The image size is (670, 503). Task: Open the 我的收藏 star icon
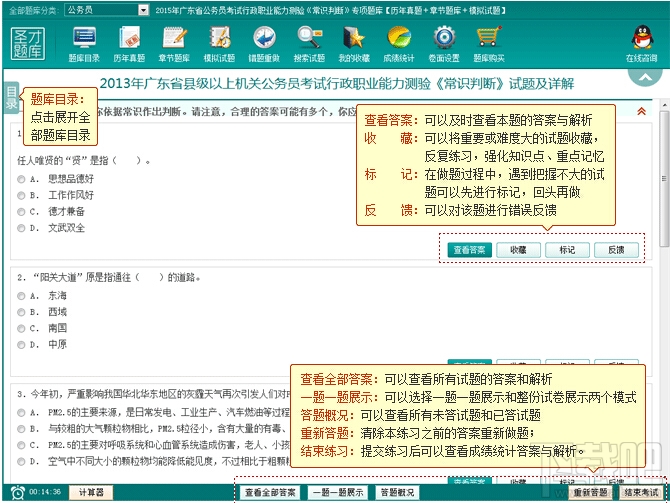click(x=354, y=44)
